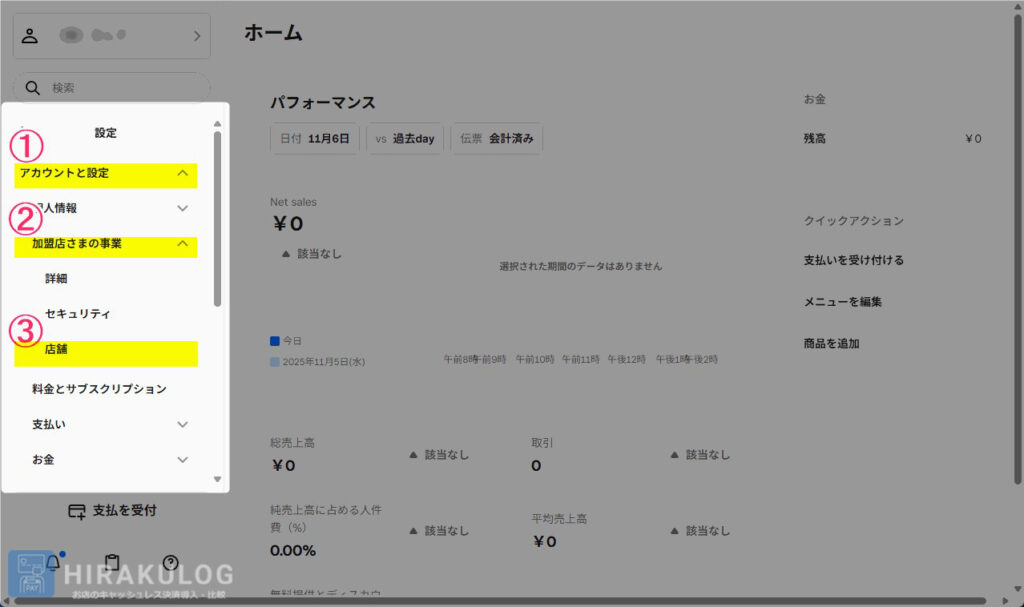Image resolution: width=1024 pixels, height=607 pixels.
Task: Collapse the アカウントと設定 section
Action: coord(182,173)
